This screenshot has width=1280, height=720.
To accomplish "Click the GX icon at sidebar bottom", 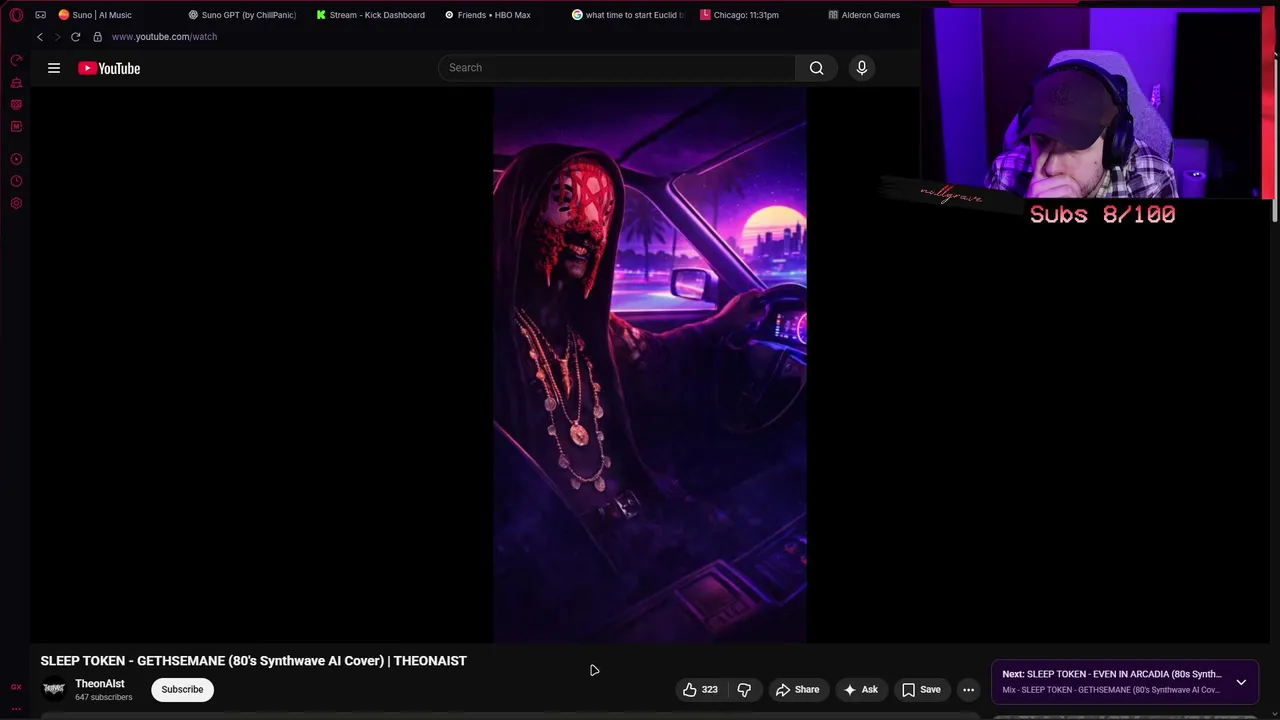I will (x=16, y=687).
